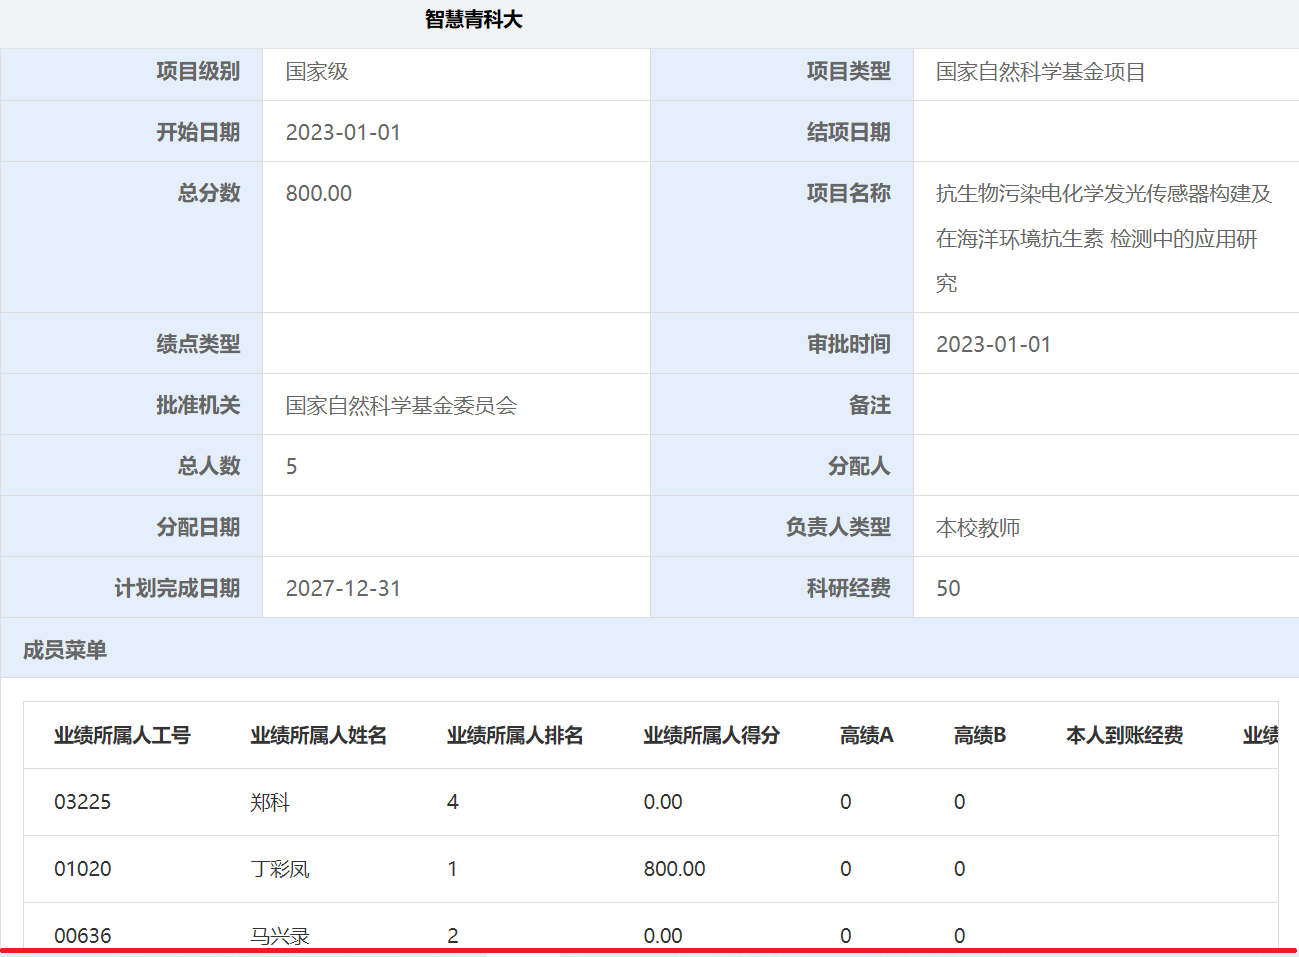Click the 智慧青科大 page title

tap(473, 20)
